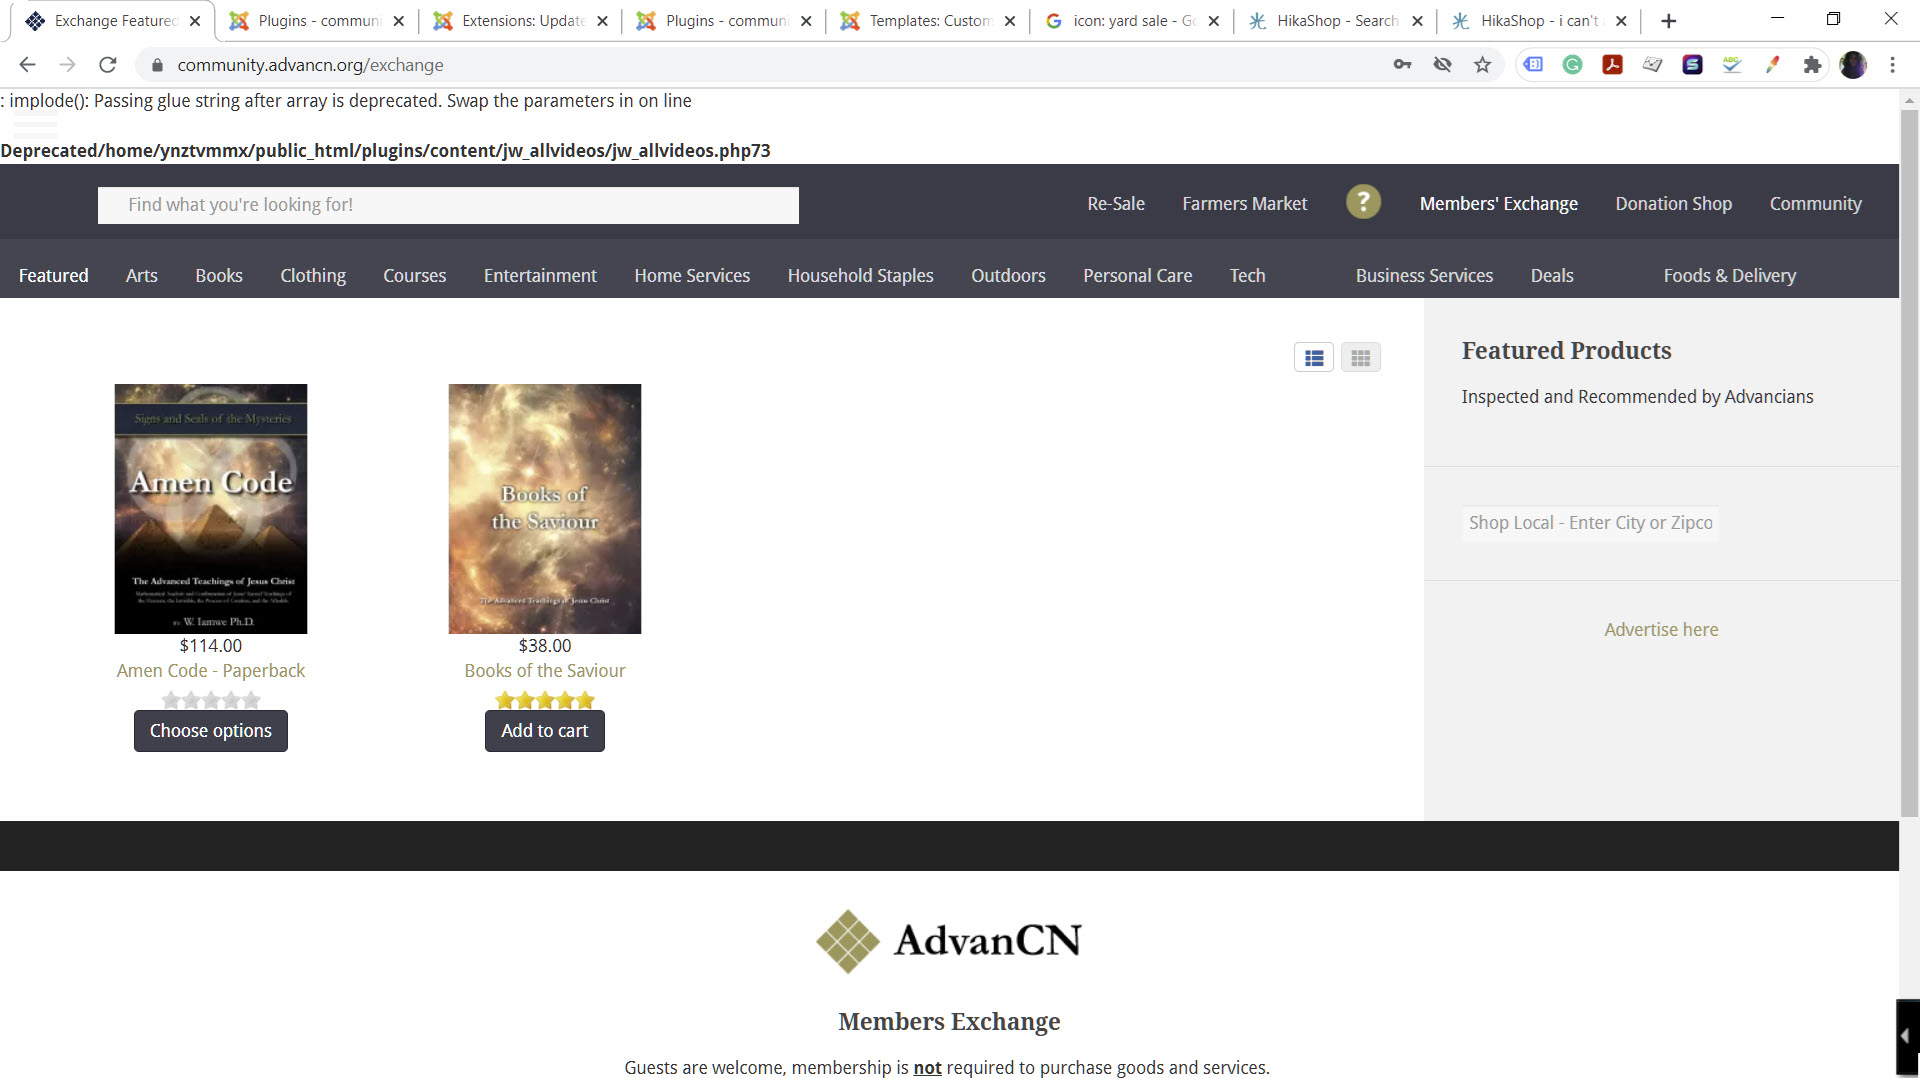Open the Books category
The width and height of the screenshot is (1920, 1078).
[219, 275]
